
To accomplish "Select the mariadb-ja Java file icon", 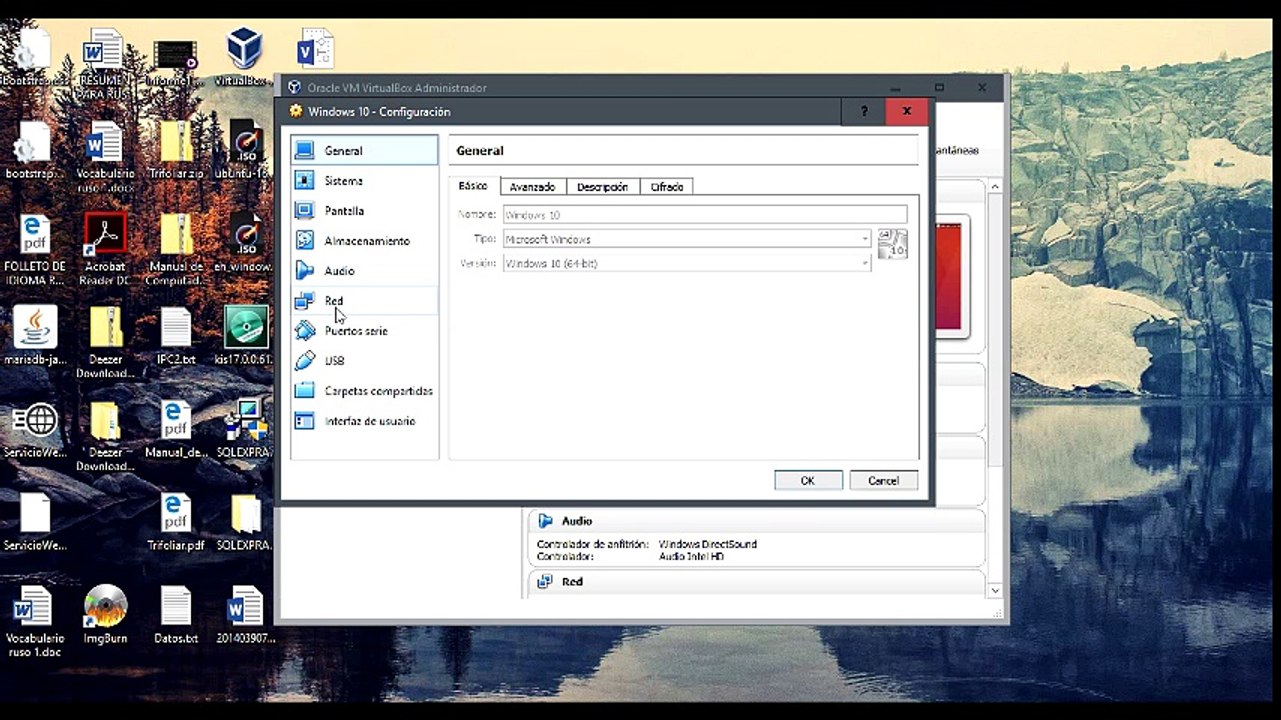I will click(35, 337).
